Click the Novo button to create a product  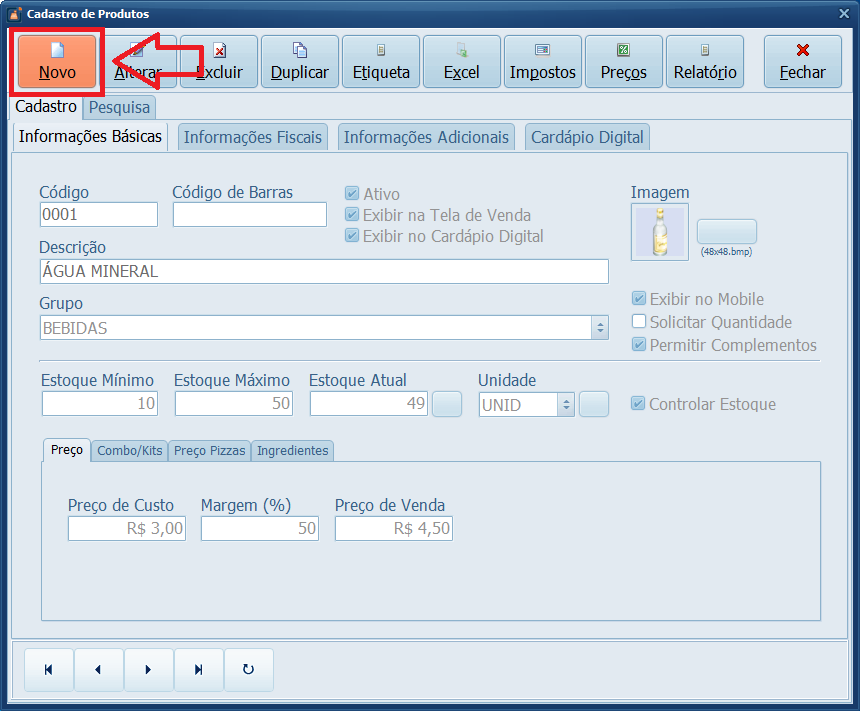56,61
